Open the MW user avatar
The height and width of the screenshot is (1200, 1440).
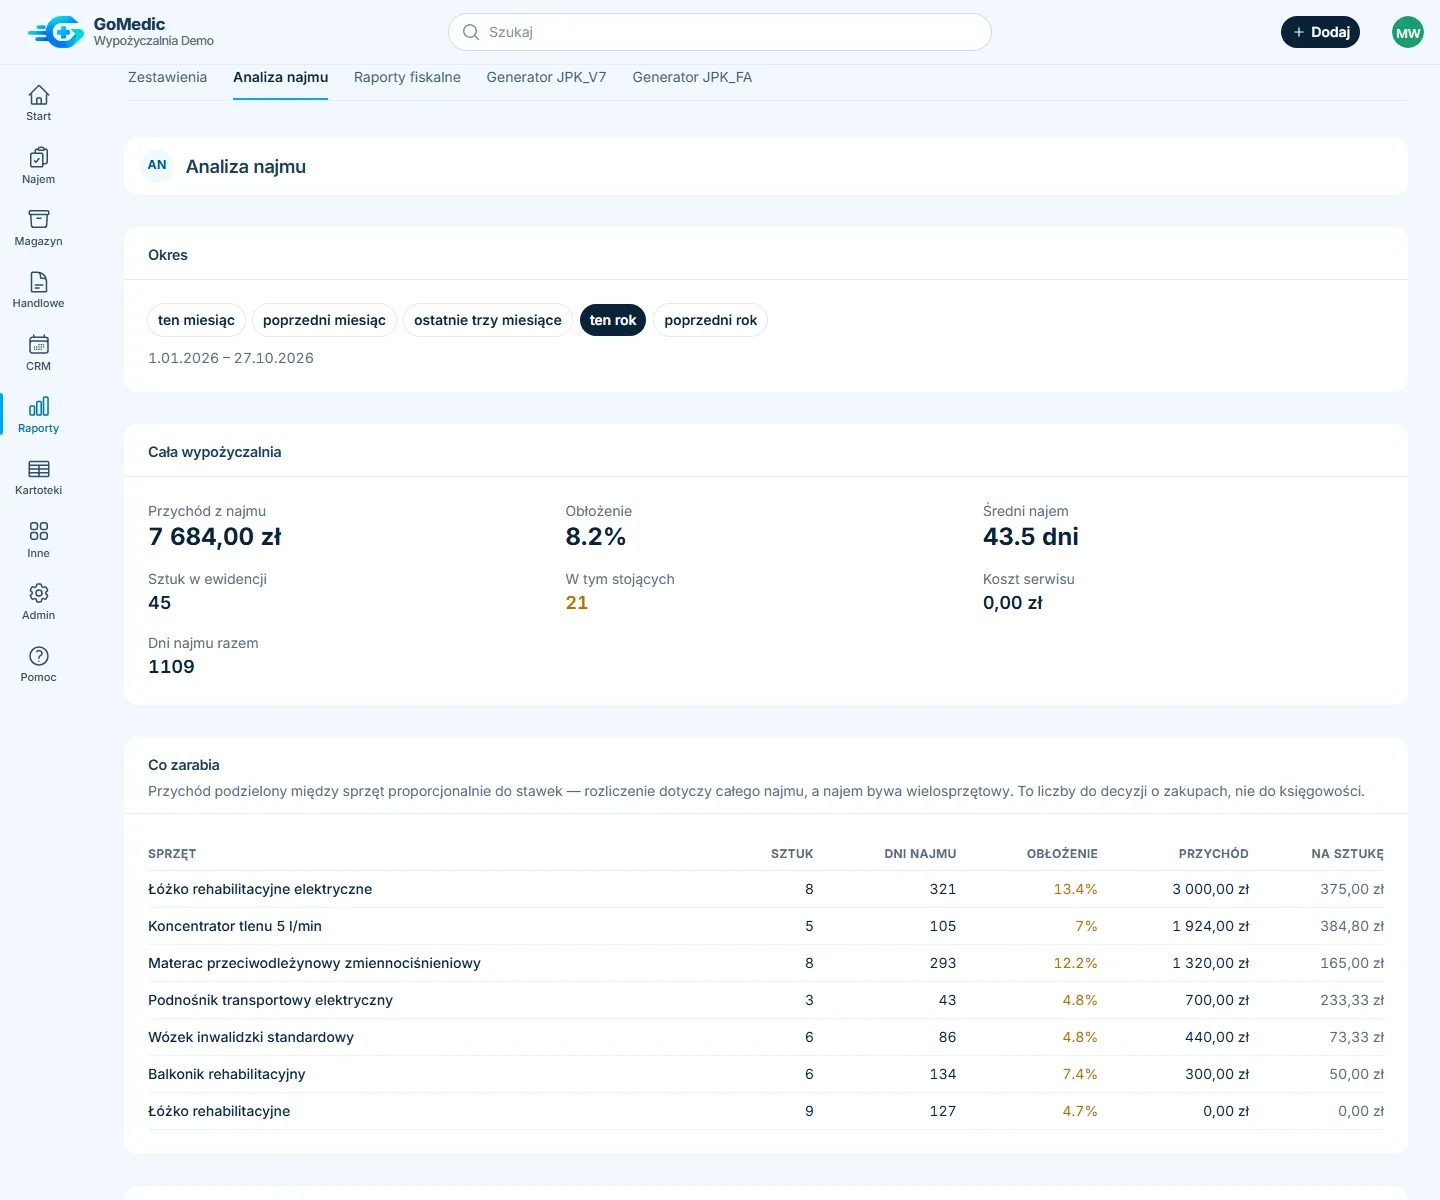click(1408, 32)
